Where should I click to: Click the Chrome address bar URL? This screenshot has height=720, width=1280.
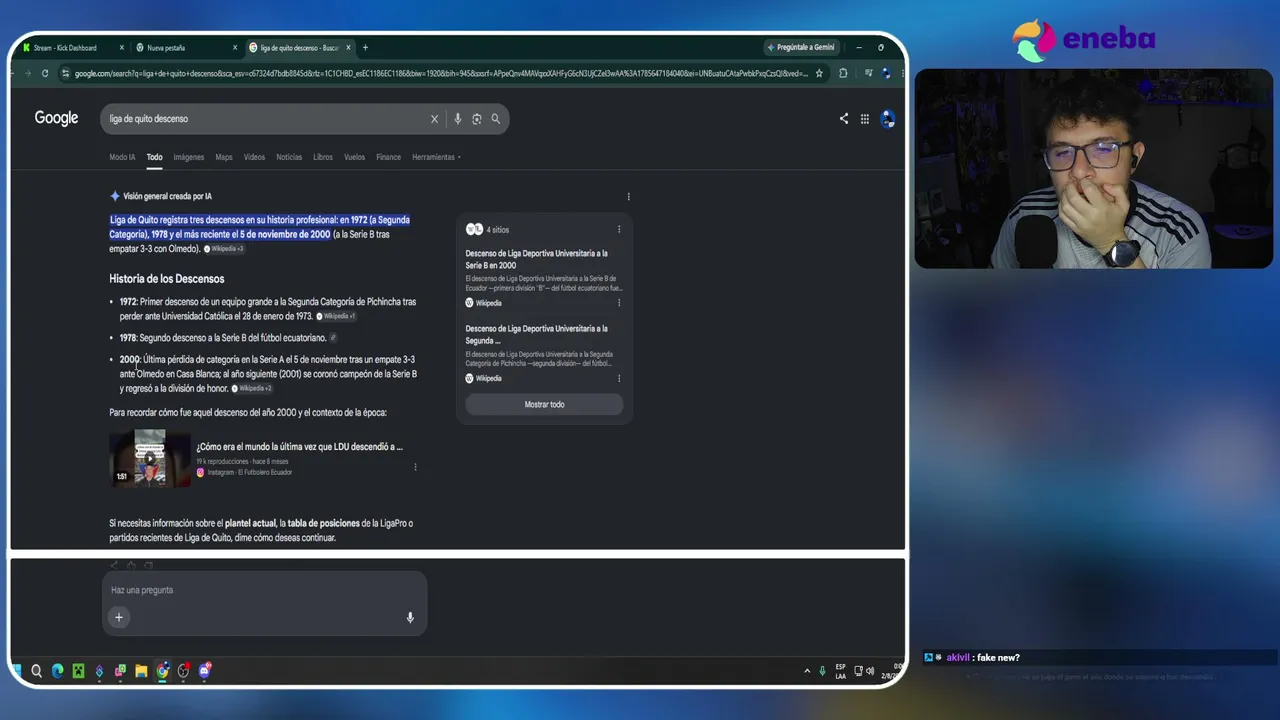[x=441, y=73]
